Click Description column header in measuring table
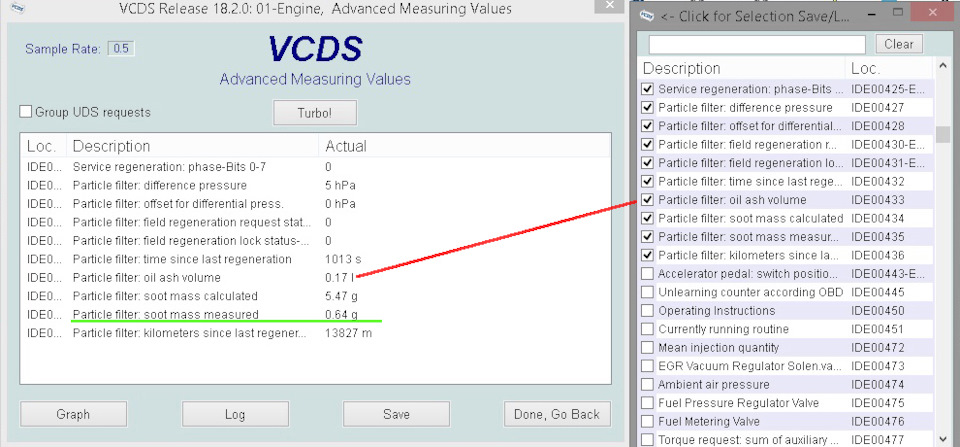This screenshot has height=447, width=960. pyautogui.click(x=192, y=146)
